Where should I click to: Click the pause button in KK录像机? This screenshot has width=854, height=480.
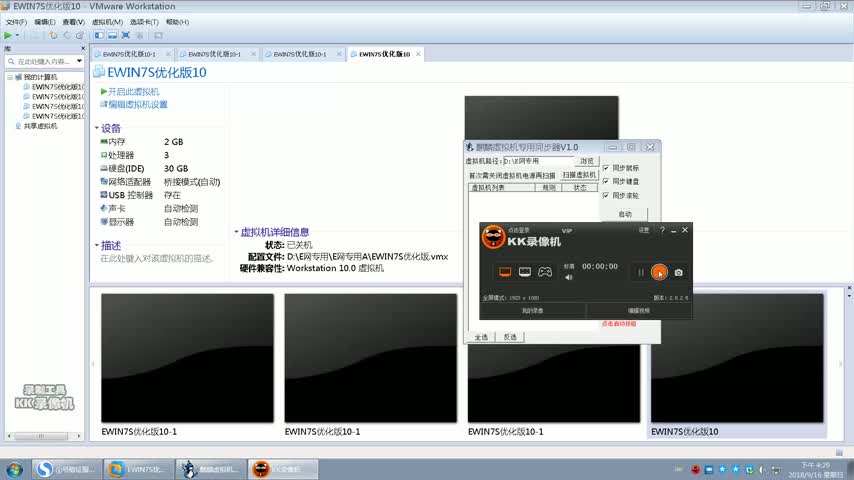coord(640,272)
